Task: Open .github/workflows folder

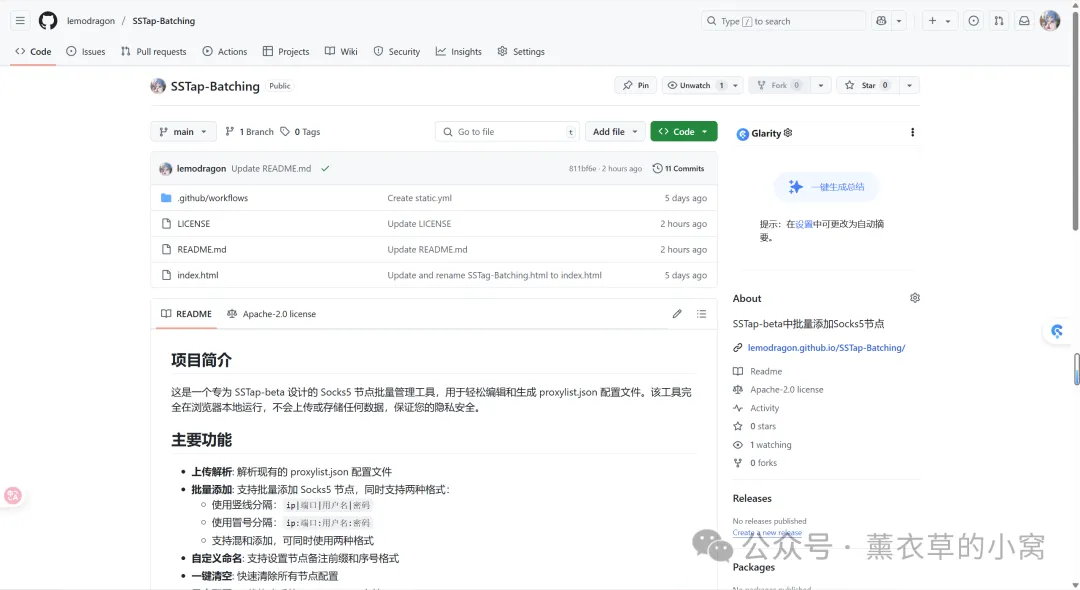Action: (212, 198)
